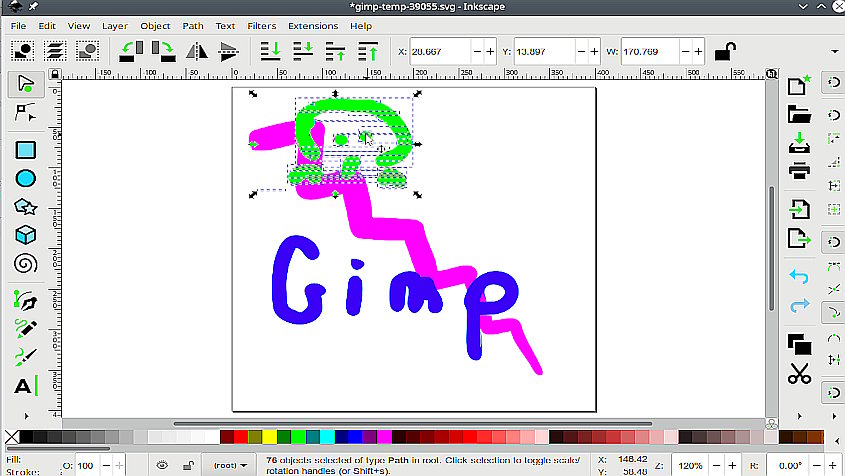Increase width W with plus
Screen dimensions: 845x476
click(x=698, y=52)
